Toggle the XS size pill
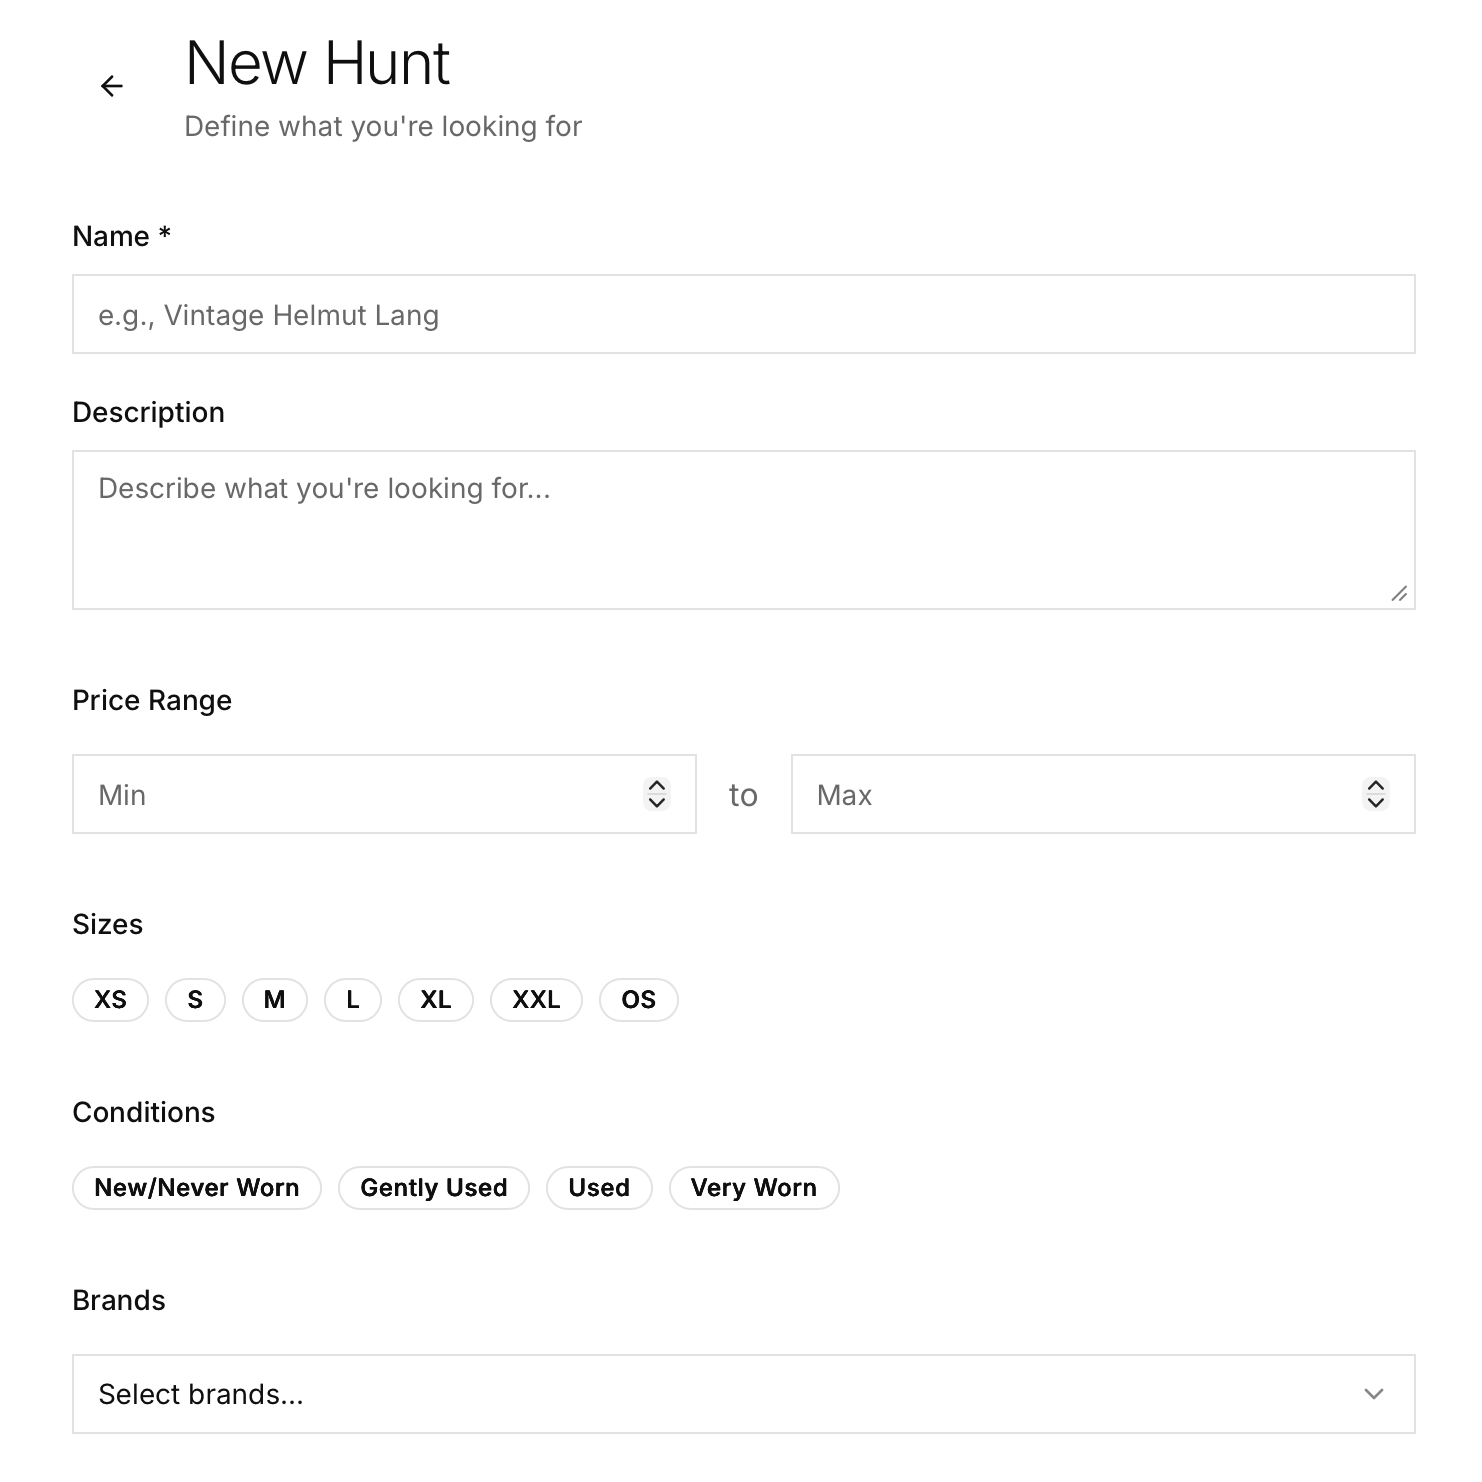 click(x=110, y=999)
